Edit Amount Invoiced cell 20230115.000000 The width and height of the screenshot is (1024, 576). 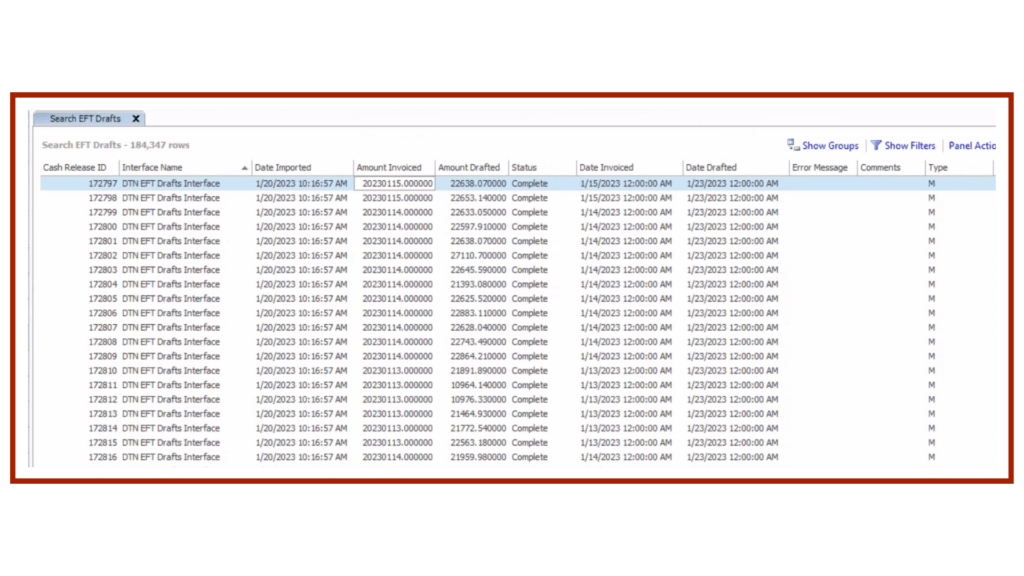[396, 184]
